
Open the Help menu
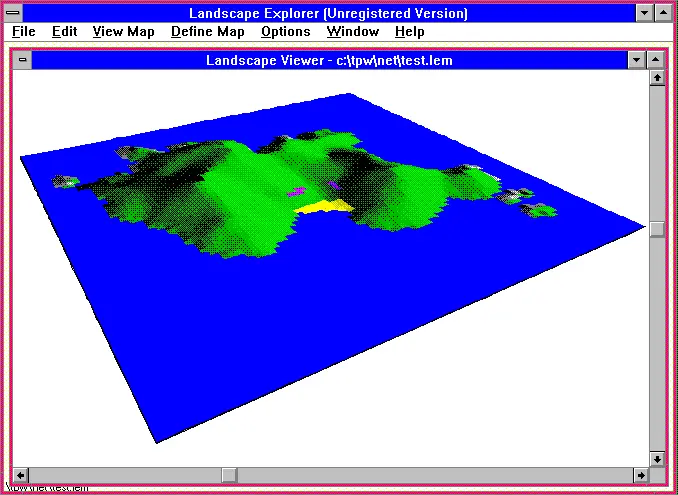pyautogui.click(x=409, y=32)
